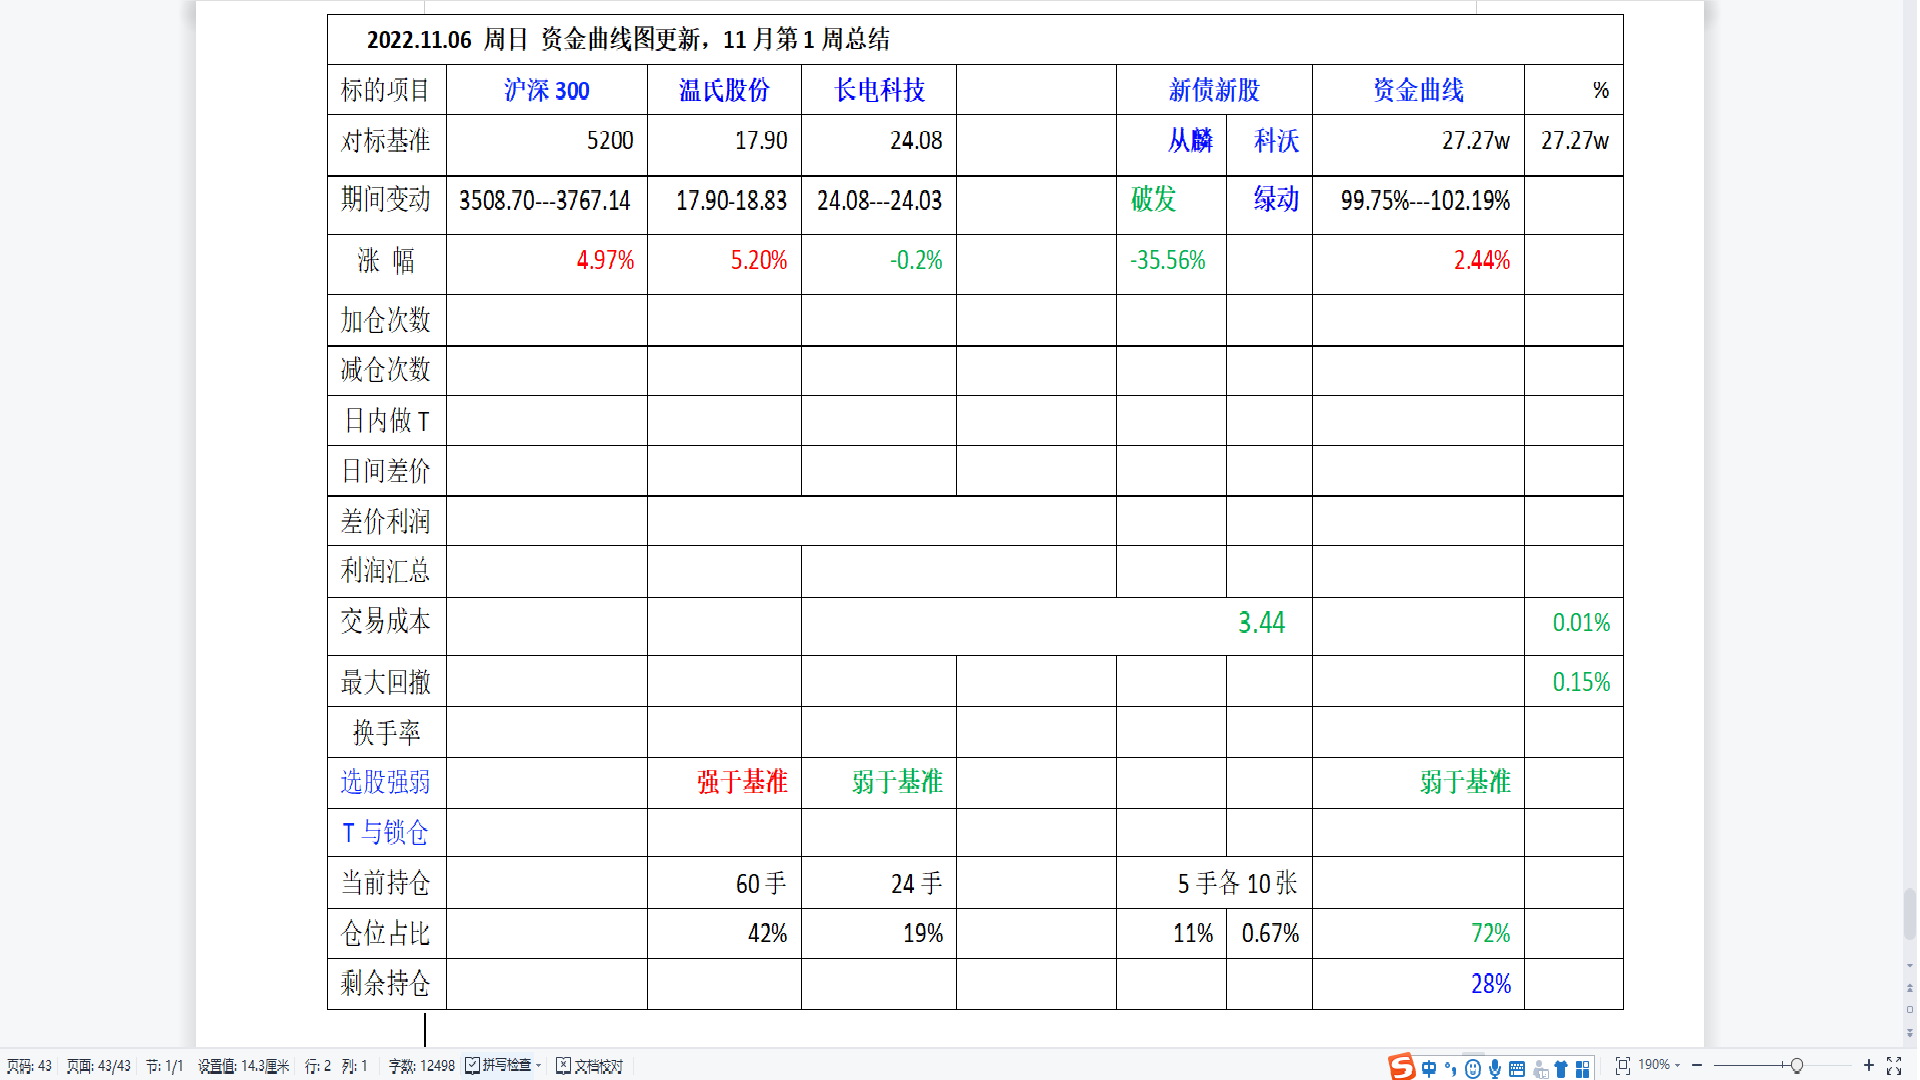
Task: Click the 长电科技 header cell
Action: (879, 90)
